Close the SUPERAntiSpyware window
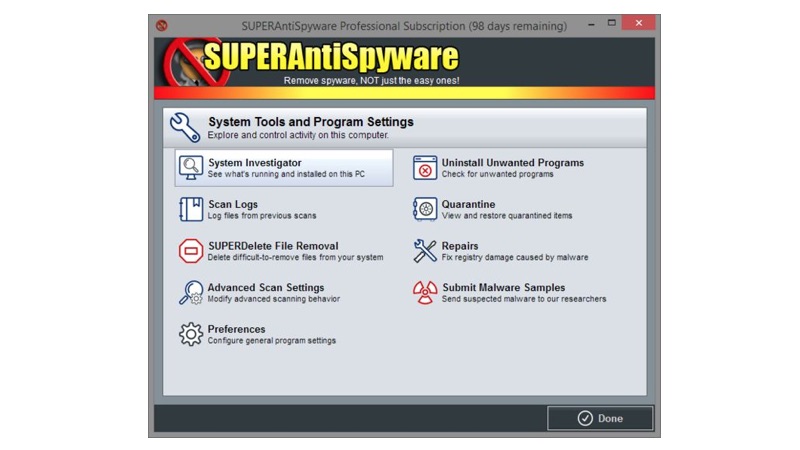This screenshot has height=450, width=800. coord(638,23)
